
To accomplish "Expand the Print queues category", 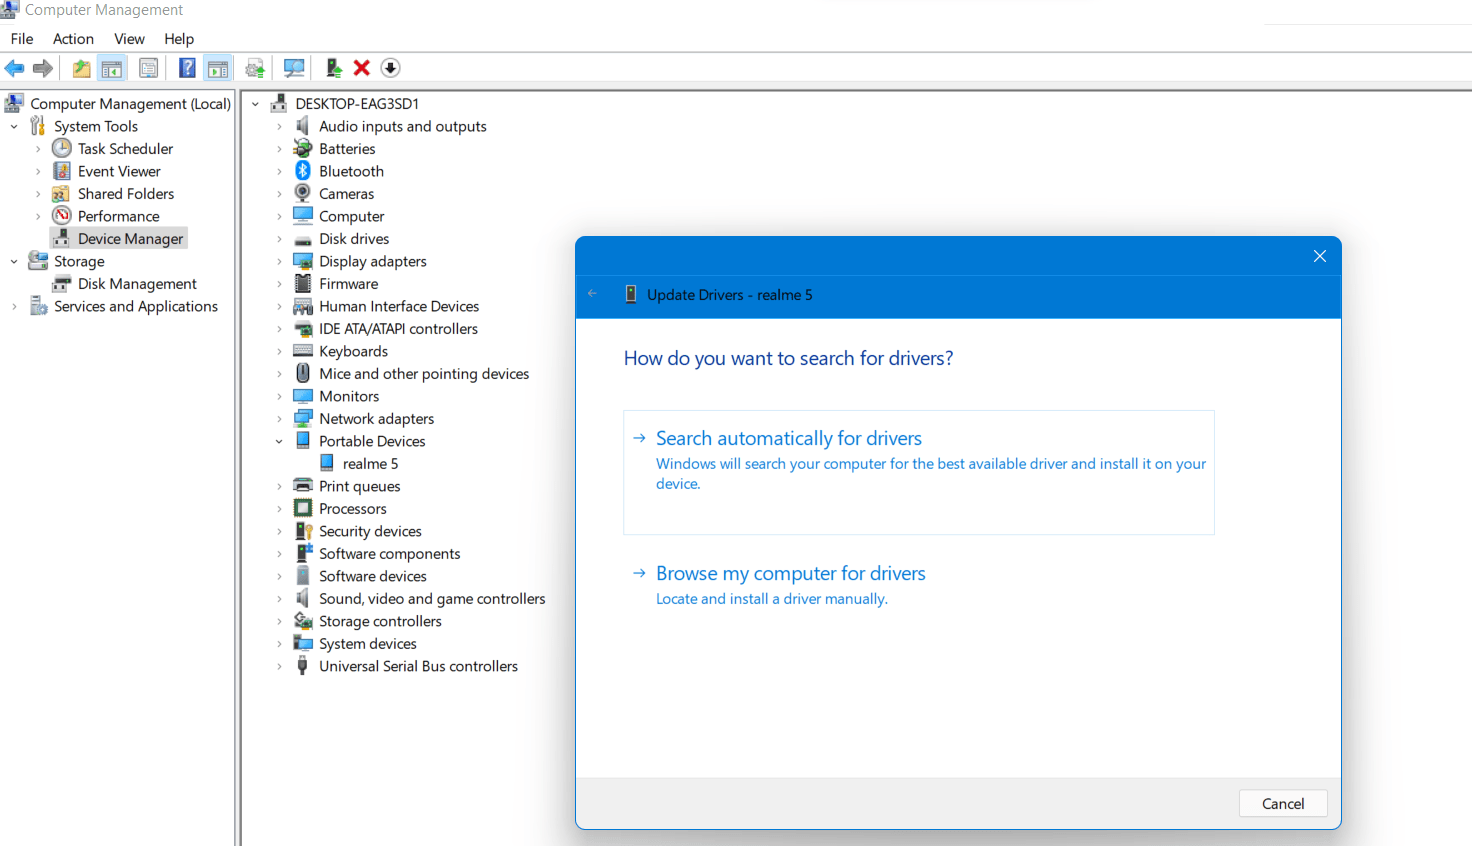I will click(279, 486).
